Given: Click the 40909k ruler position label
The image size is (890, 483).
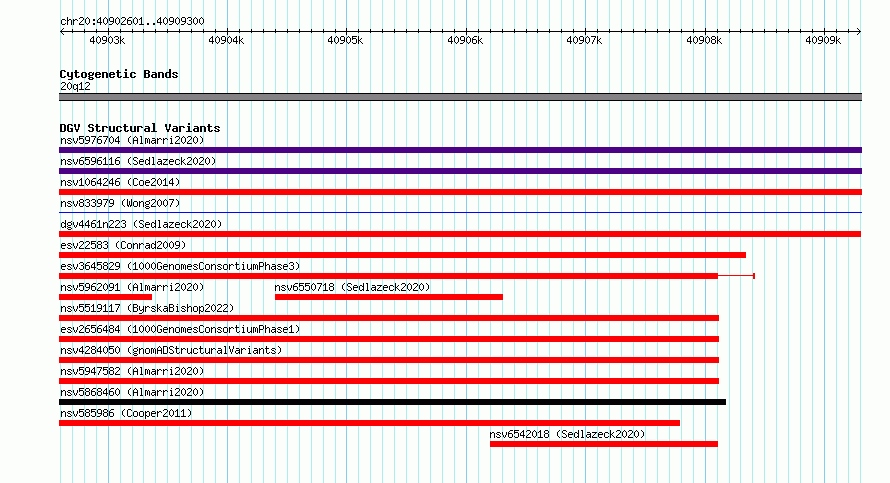Looking at the screenshot, I should coord(823,40).
